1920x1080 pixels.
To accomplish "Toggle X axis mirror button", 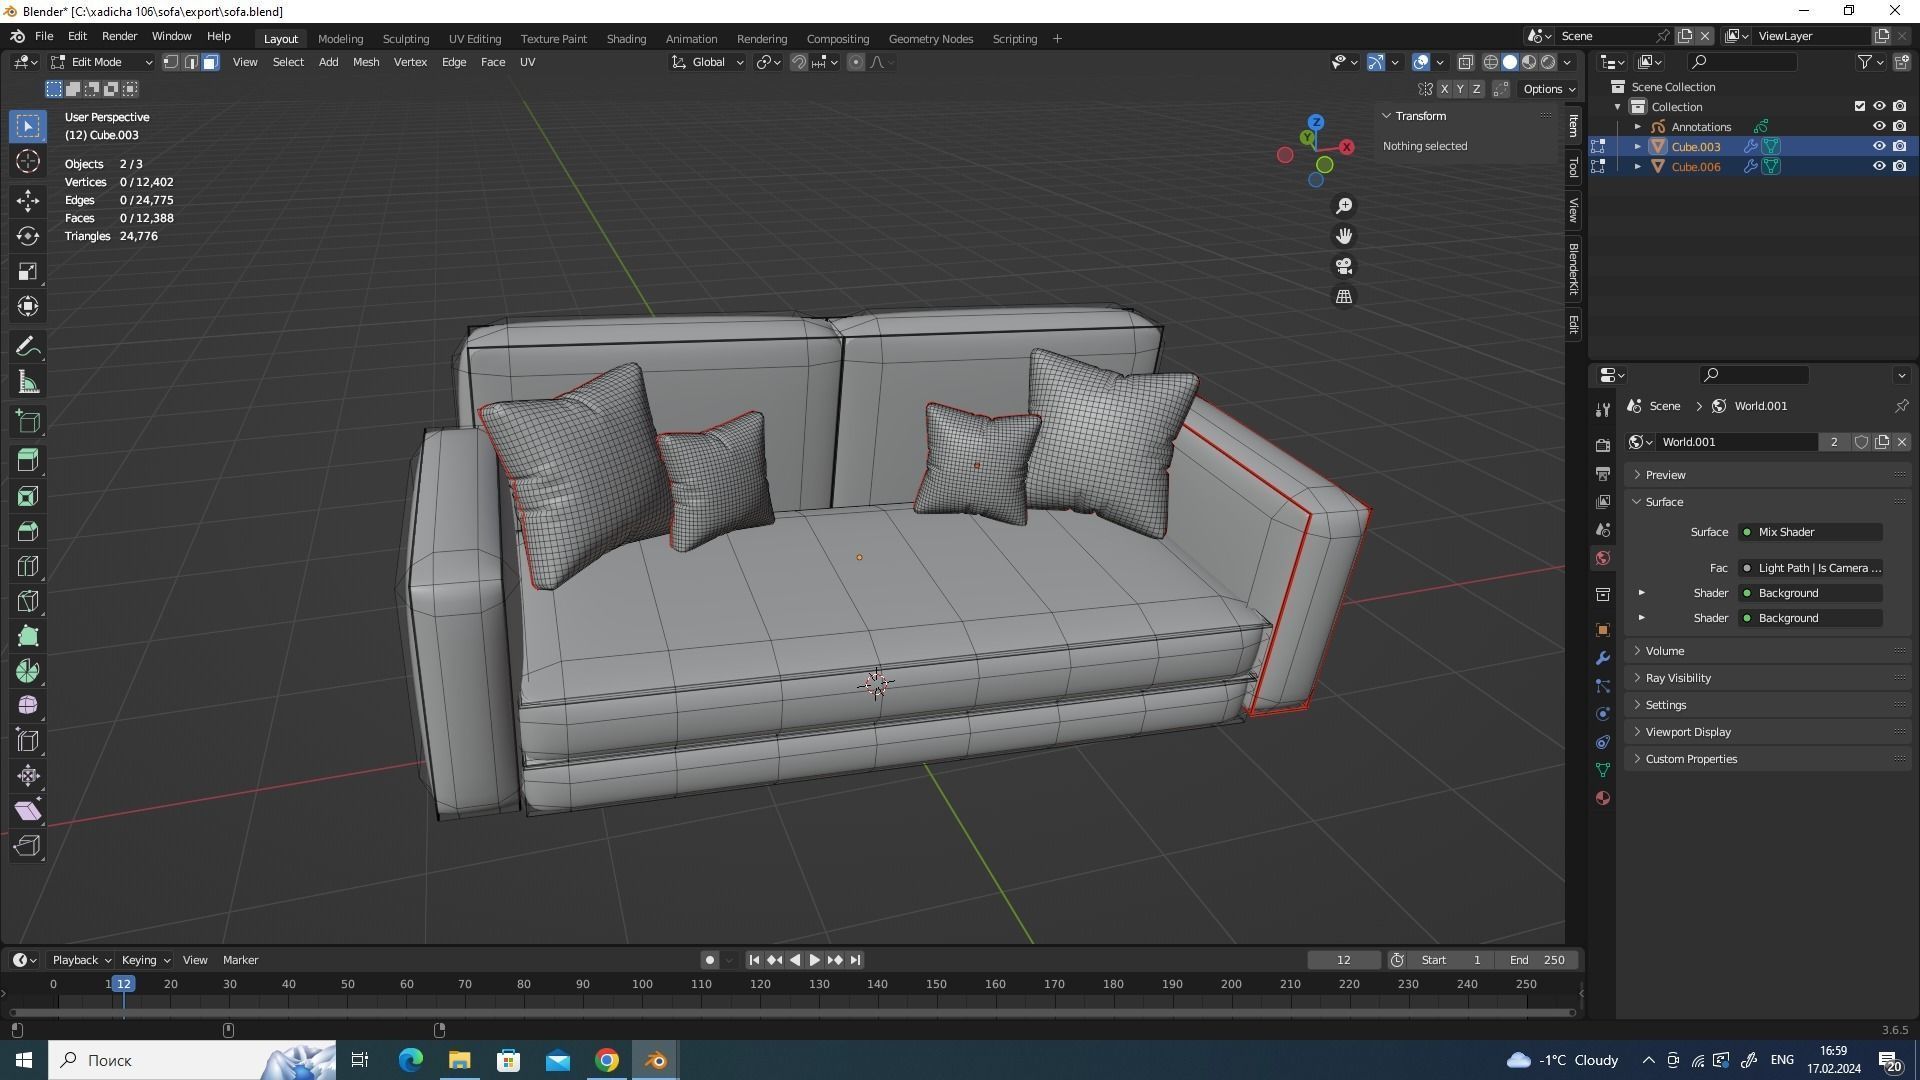I will [x=1444, y=89].
